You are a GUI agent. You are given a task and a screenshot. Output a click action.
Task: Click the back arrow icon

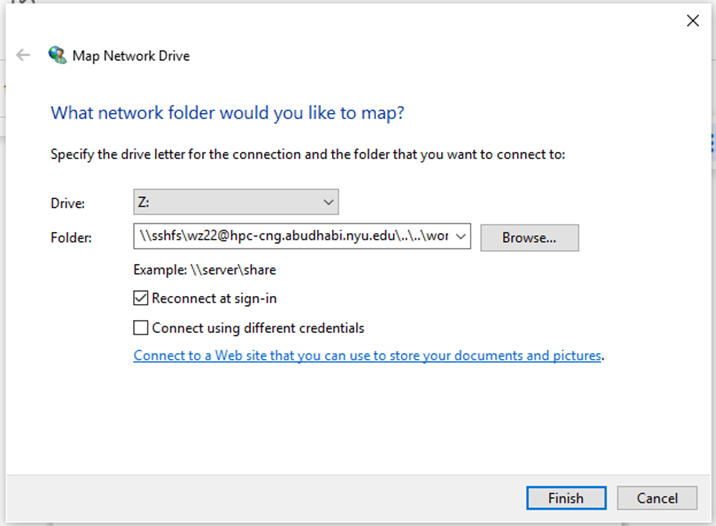(x=23, y=56)
